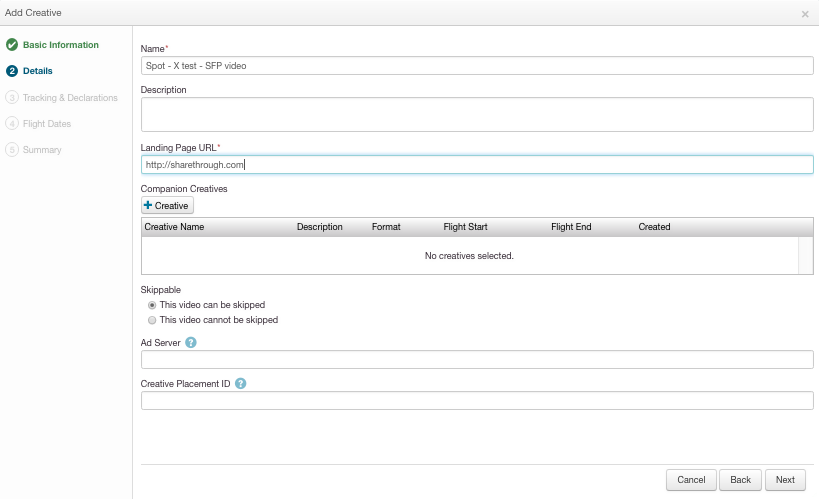Go to the Next step
The height and width of the screenshot is (499, 819).
point(785,480)
